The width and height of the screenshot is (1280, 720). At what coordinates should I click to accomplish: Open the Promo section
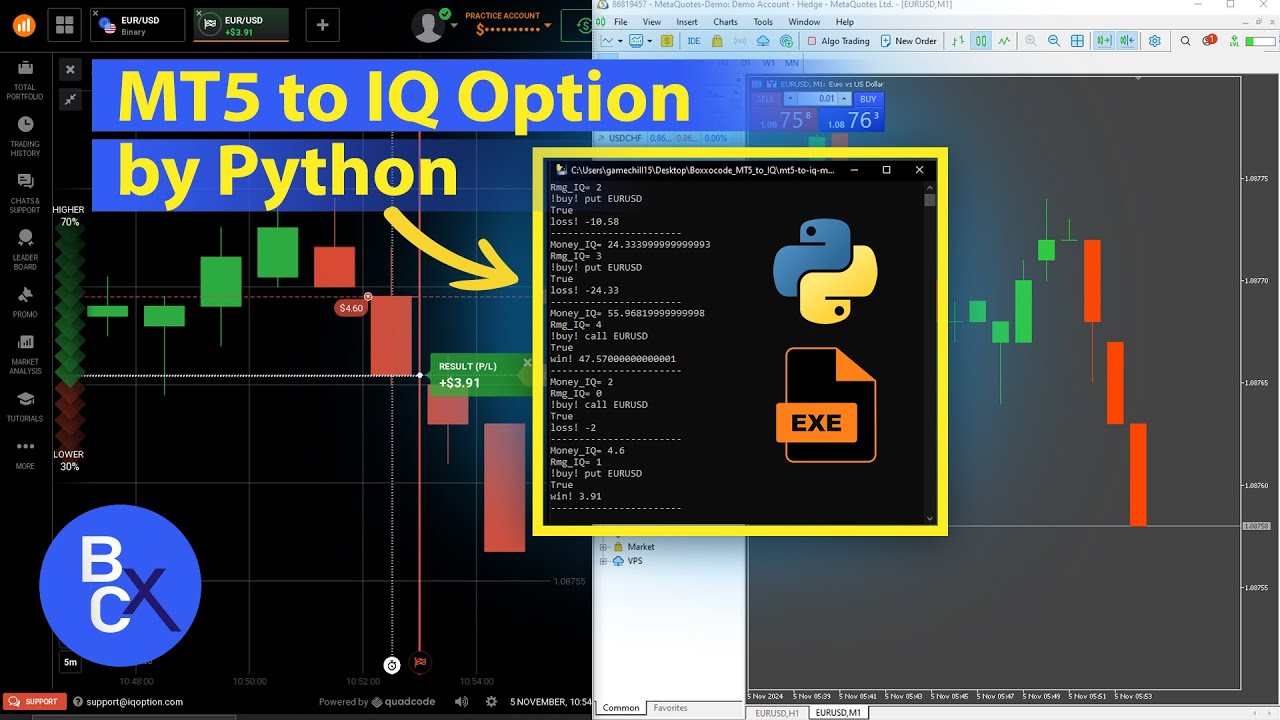tap(25, 302)
